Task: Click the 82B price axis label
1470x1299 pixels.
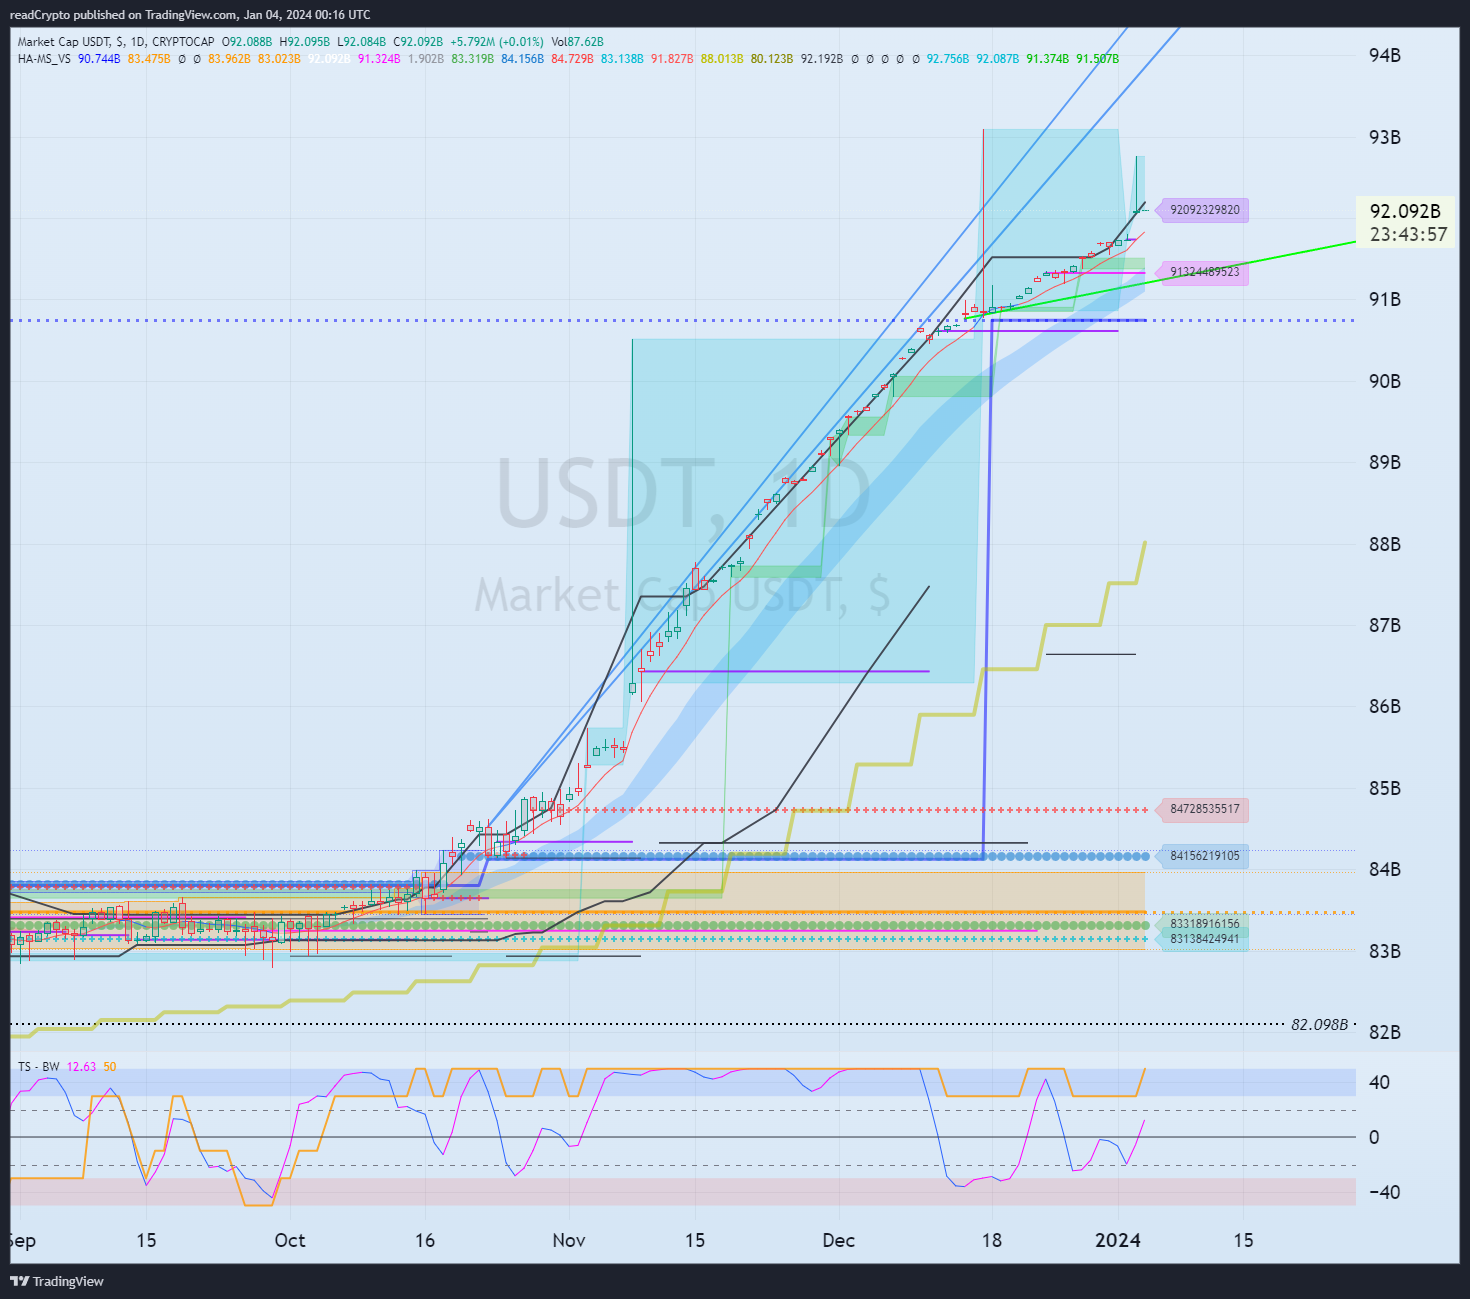Action: [1385, 1032]
